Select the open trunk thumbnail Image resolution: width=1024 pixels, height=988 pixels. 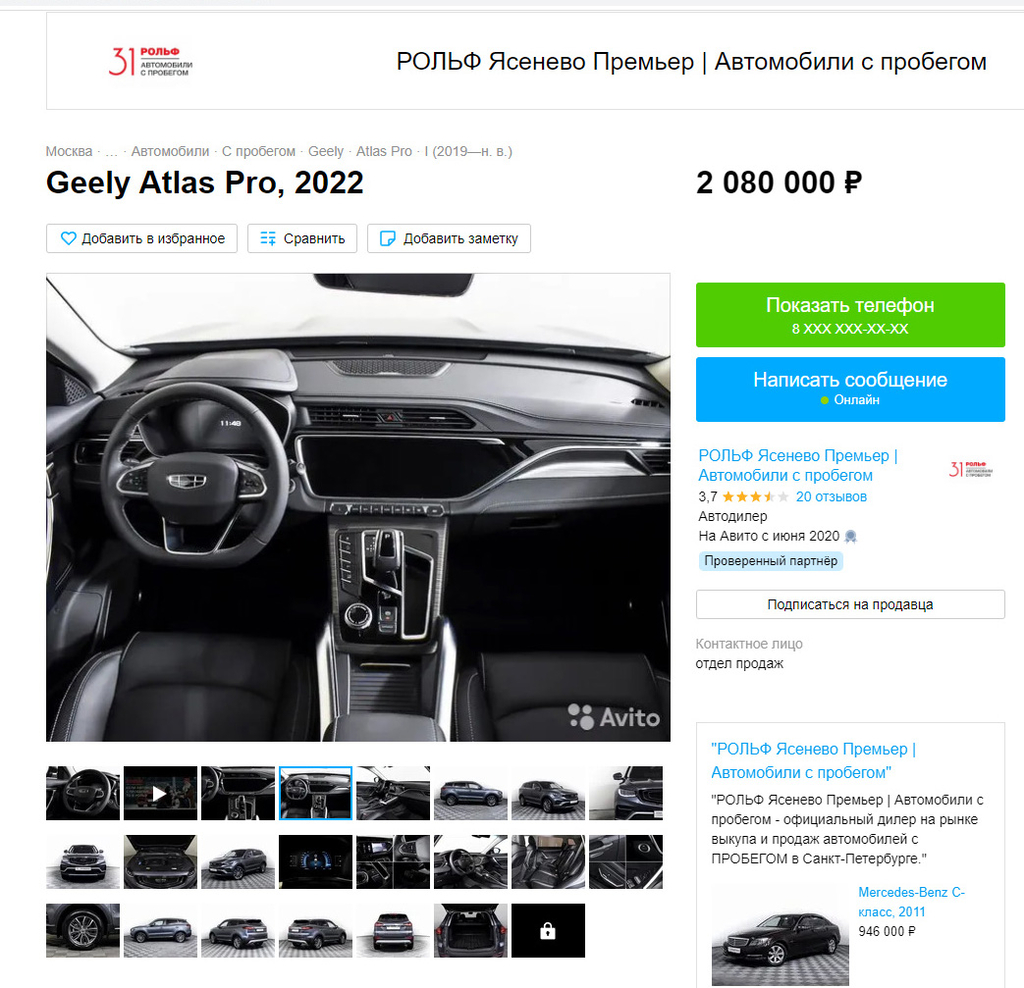470,931
